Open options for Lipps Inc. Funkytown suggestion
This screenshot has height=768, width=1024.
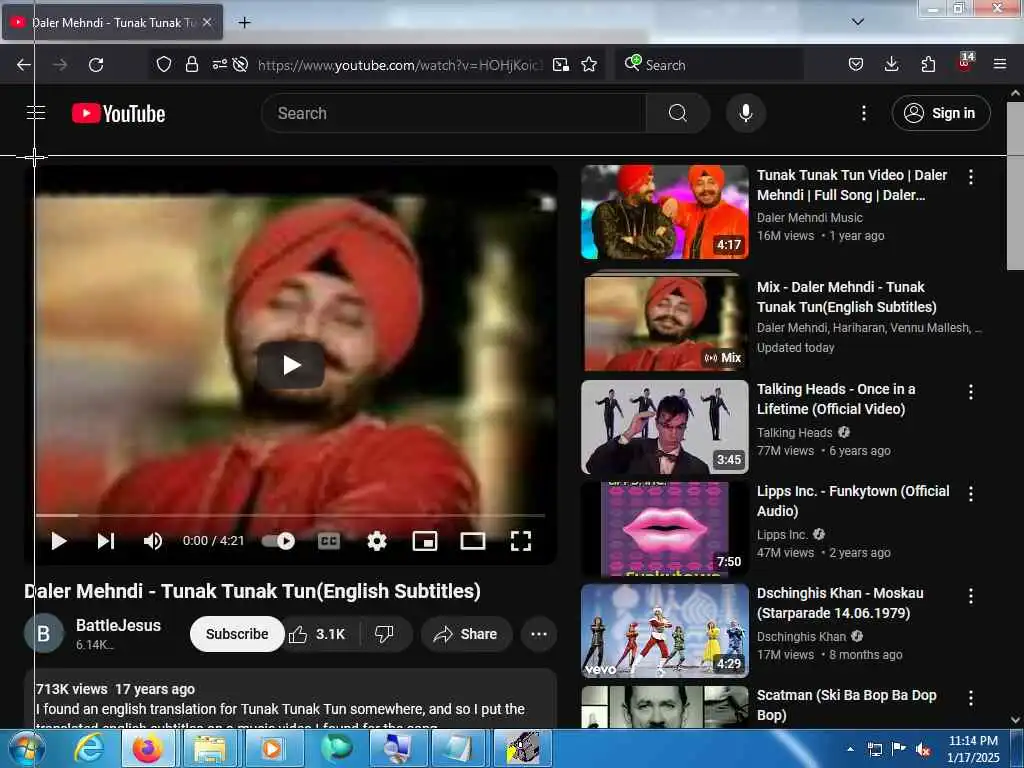(971, 494)
